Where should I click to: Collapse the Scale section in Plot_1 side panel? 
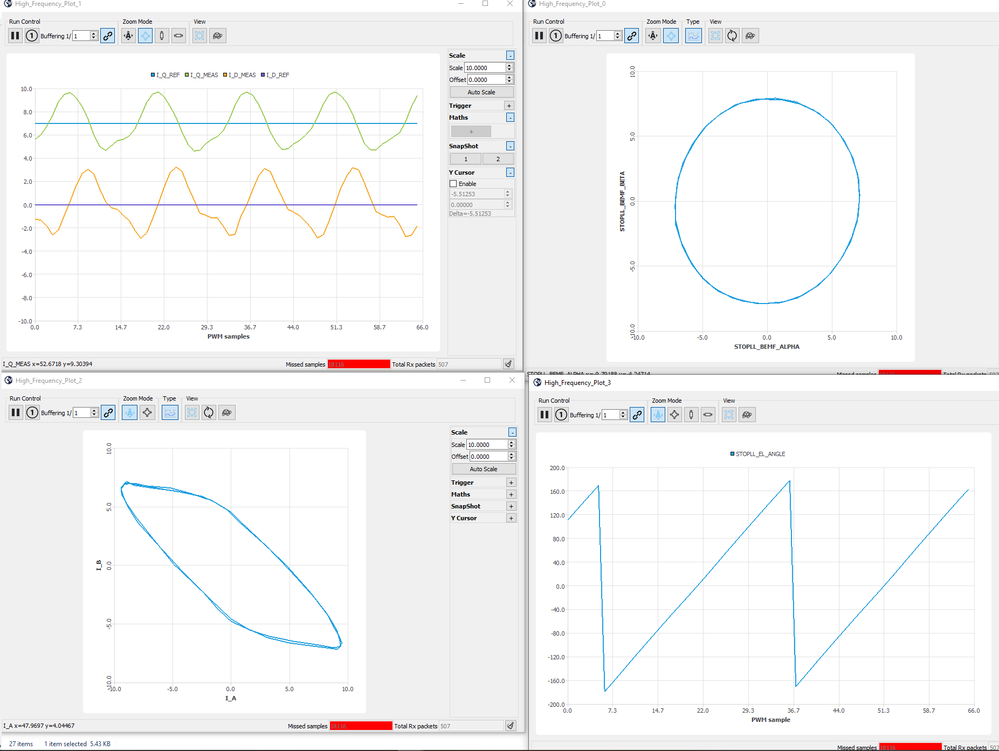click(x=510, y=55)
